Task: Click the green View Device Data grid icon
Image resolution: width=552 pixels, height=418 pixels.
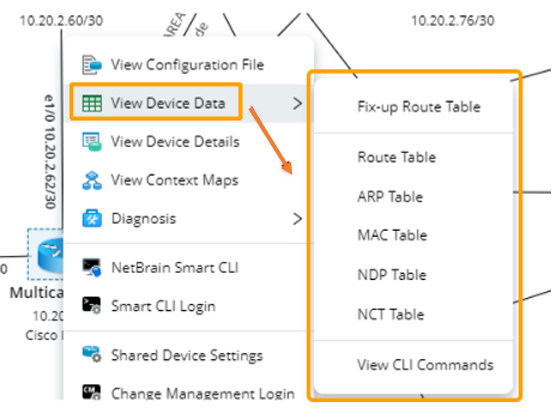Action: click(x=92, y=103)
